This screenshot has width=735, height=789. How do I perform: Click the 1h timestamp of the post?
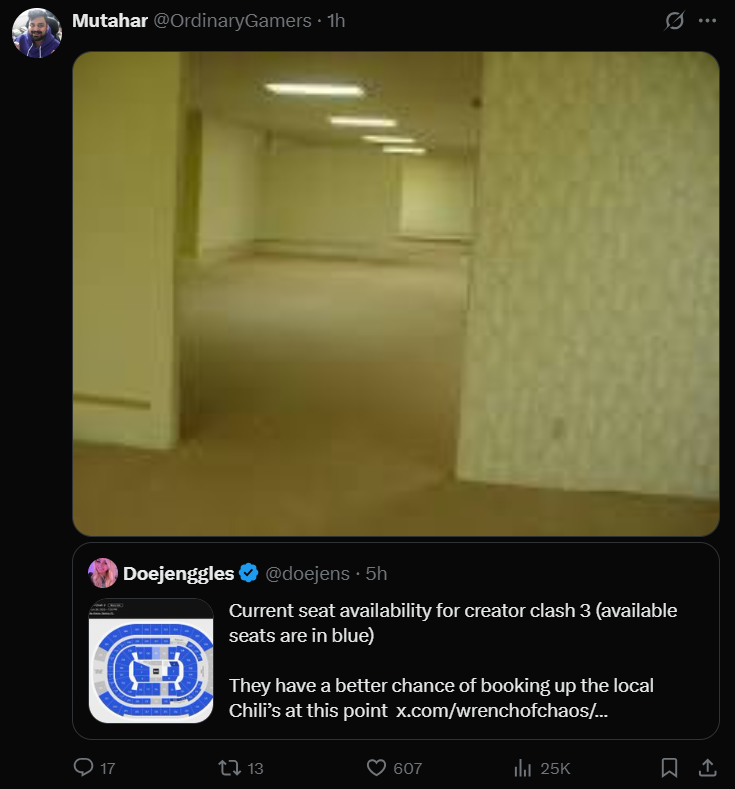click(x=336, y=21)
